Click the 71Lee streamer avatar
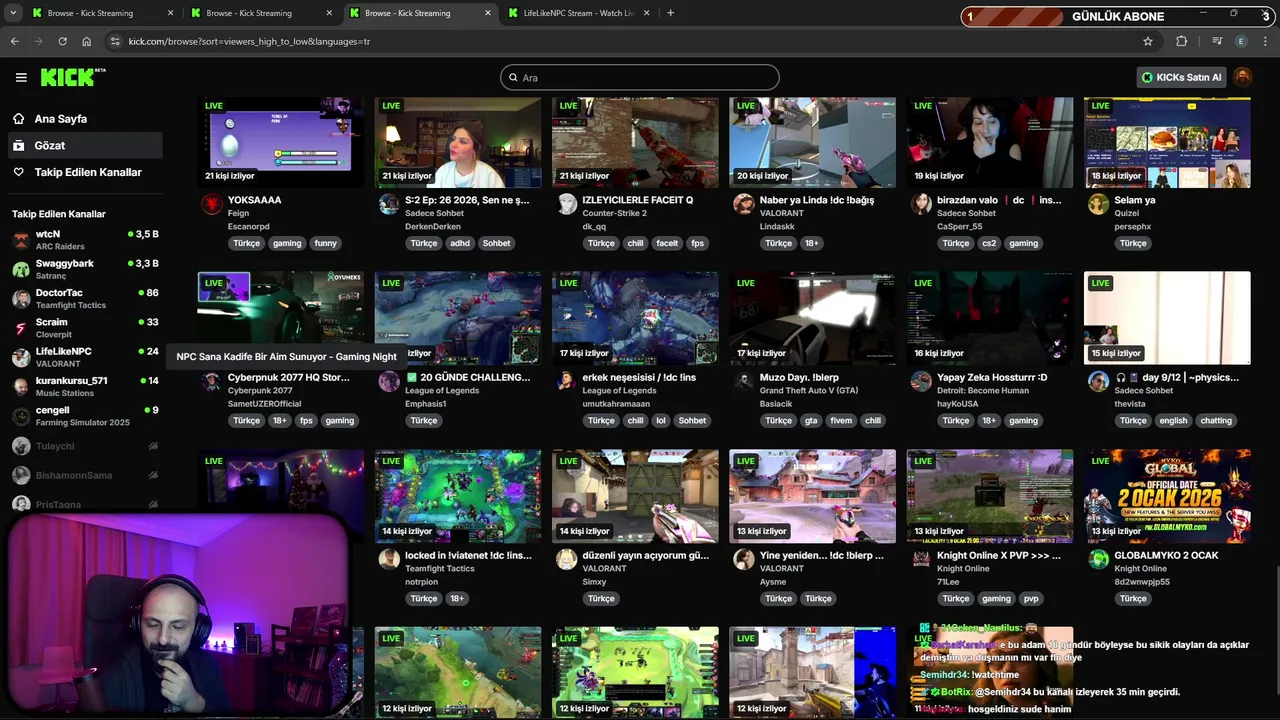 tap(921, 560)
